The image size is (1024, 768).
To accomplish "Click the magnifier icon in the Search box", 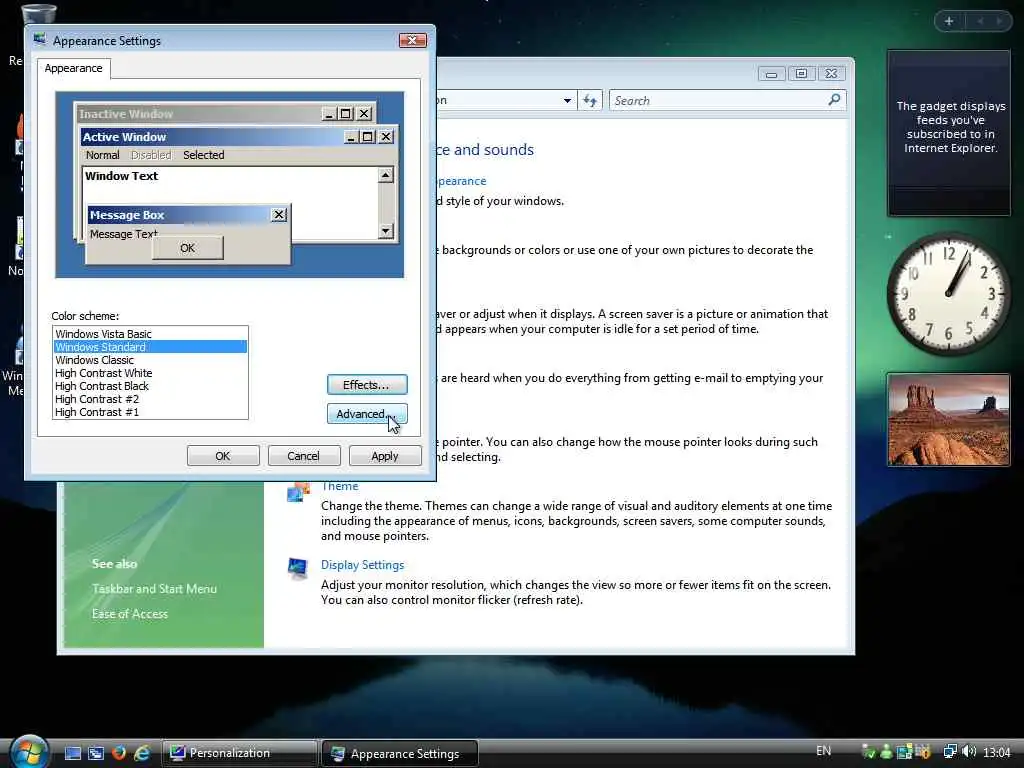I will coord(834,100).
